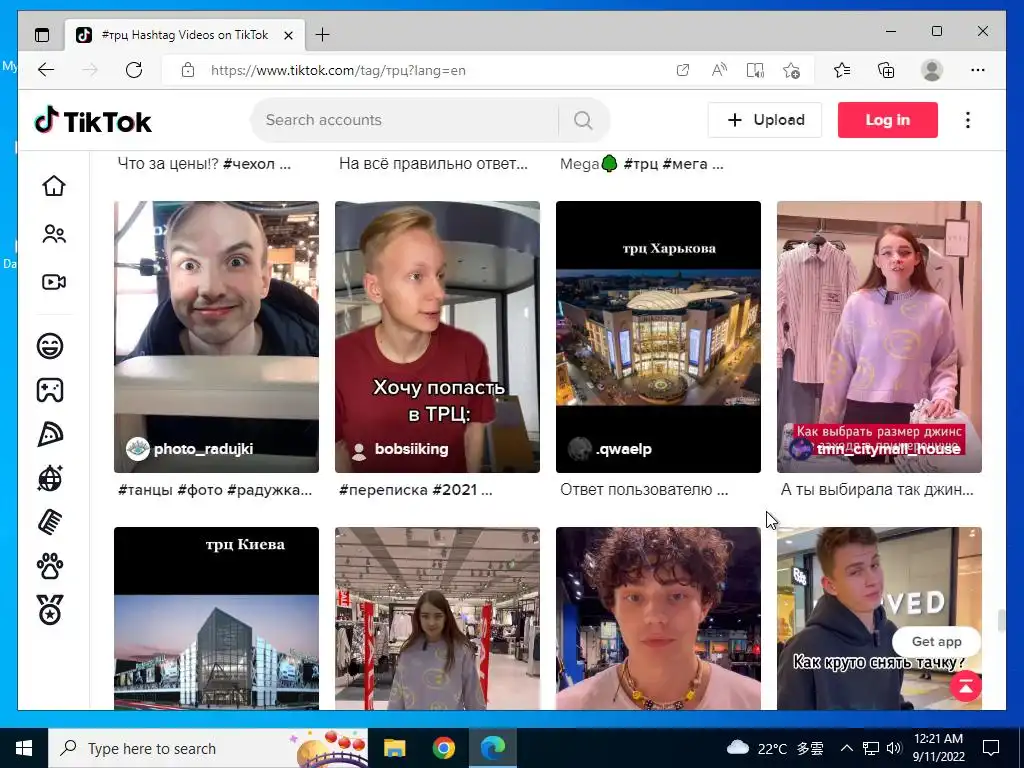Open the трц Киева video thumbnail
1024x768 pixels.
[216, 618]
